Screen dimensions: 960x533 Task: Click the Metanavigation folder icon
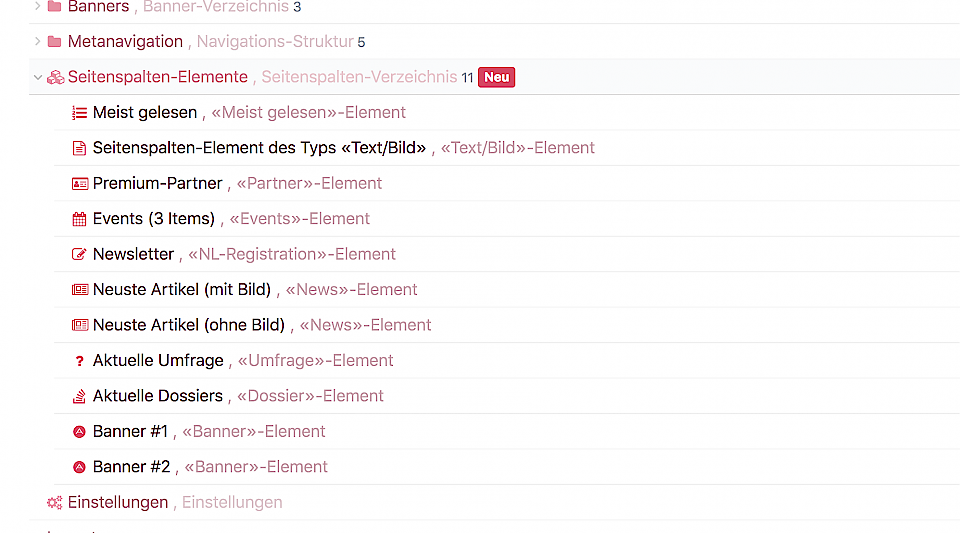55,42
